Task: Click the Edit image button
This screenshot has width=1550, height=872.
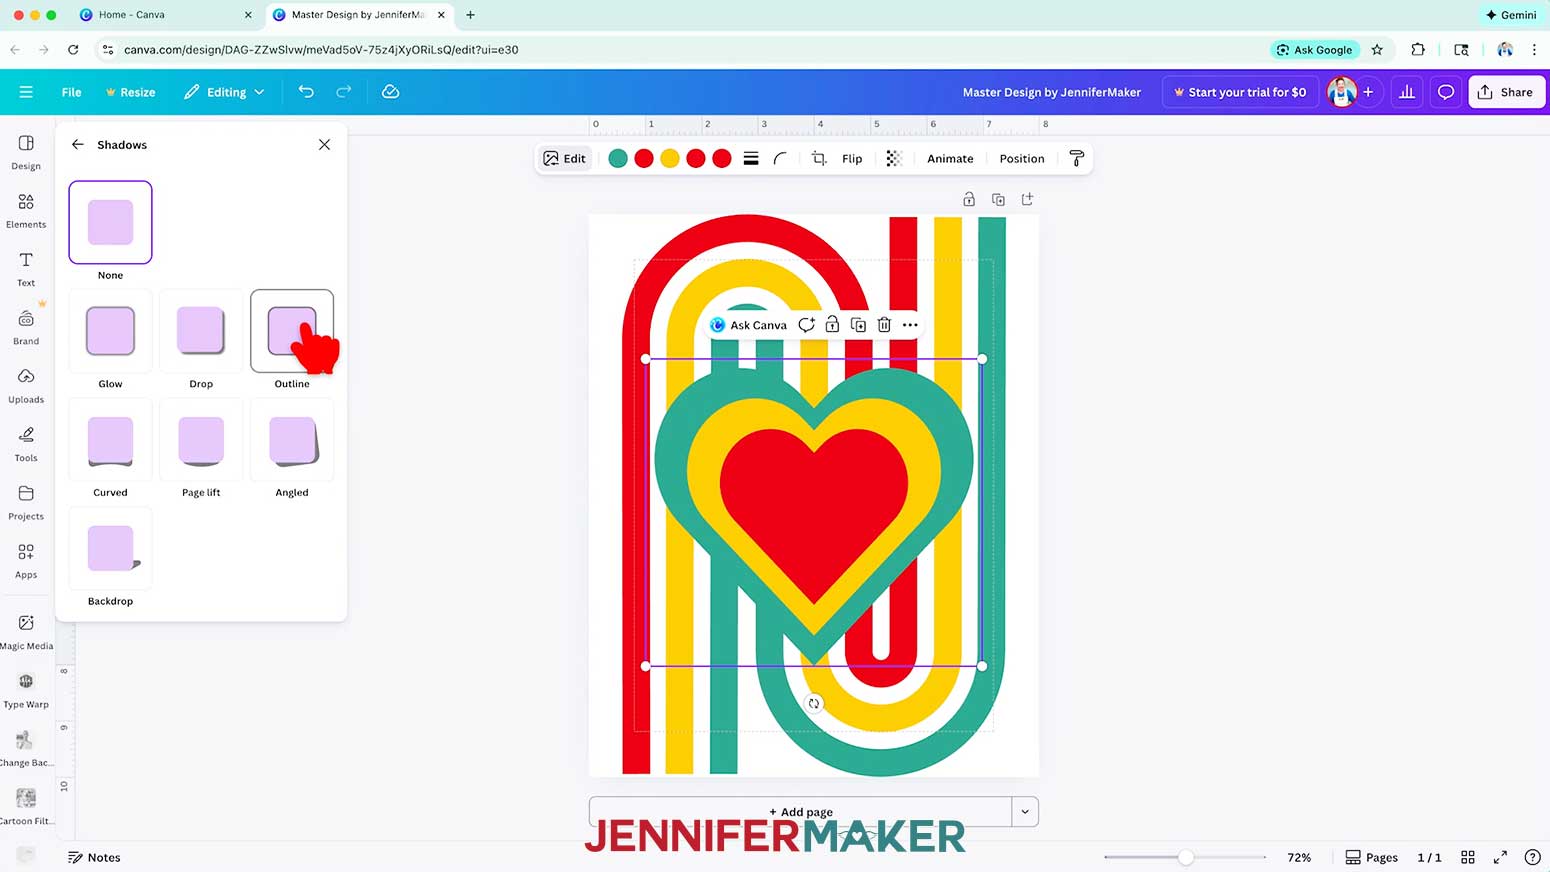Action: (564, 158)
